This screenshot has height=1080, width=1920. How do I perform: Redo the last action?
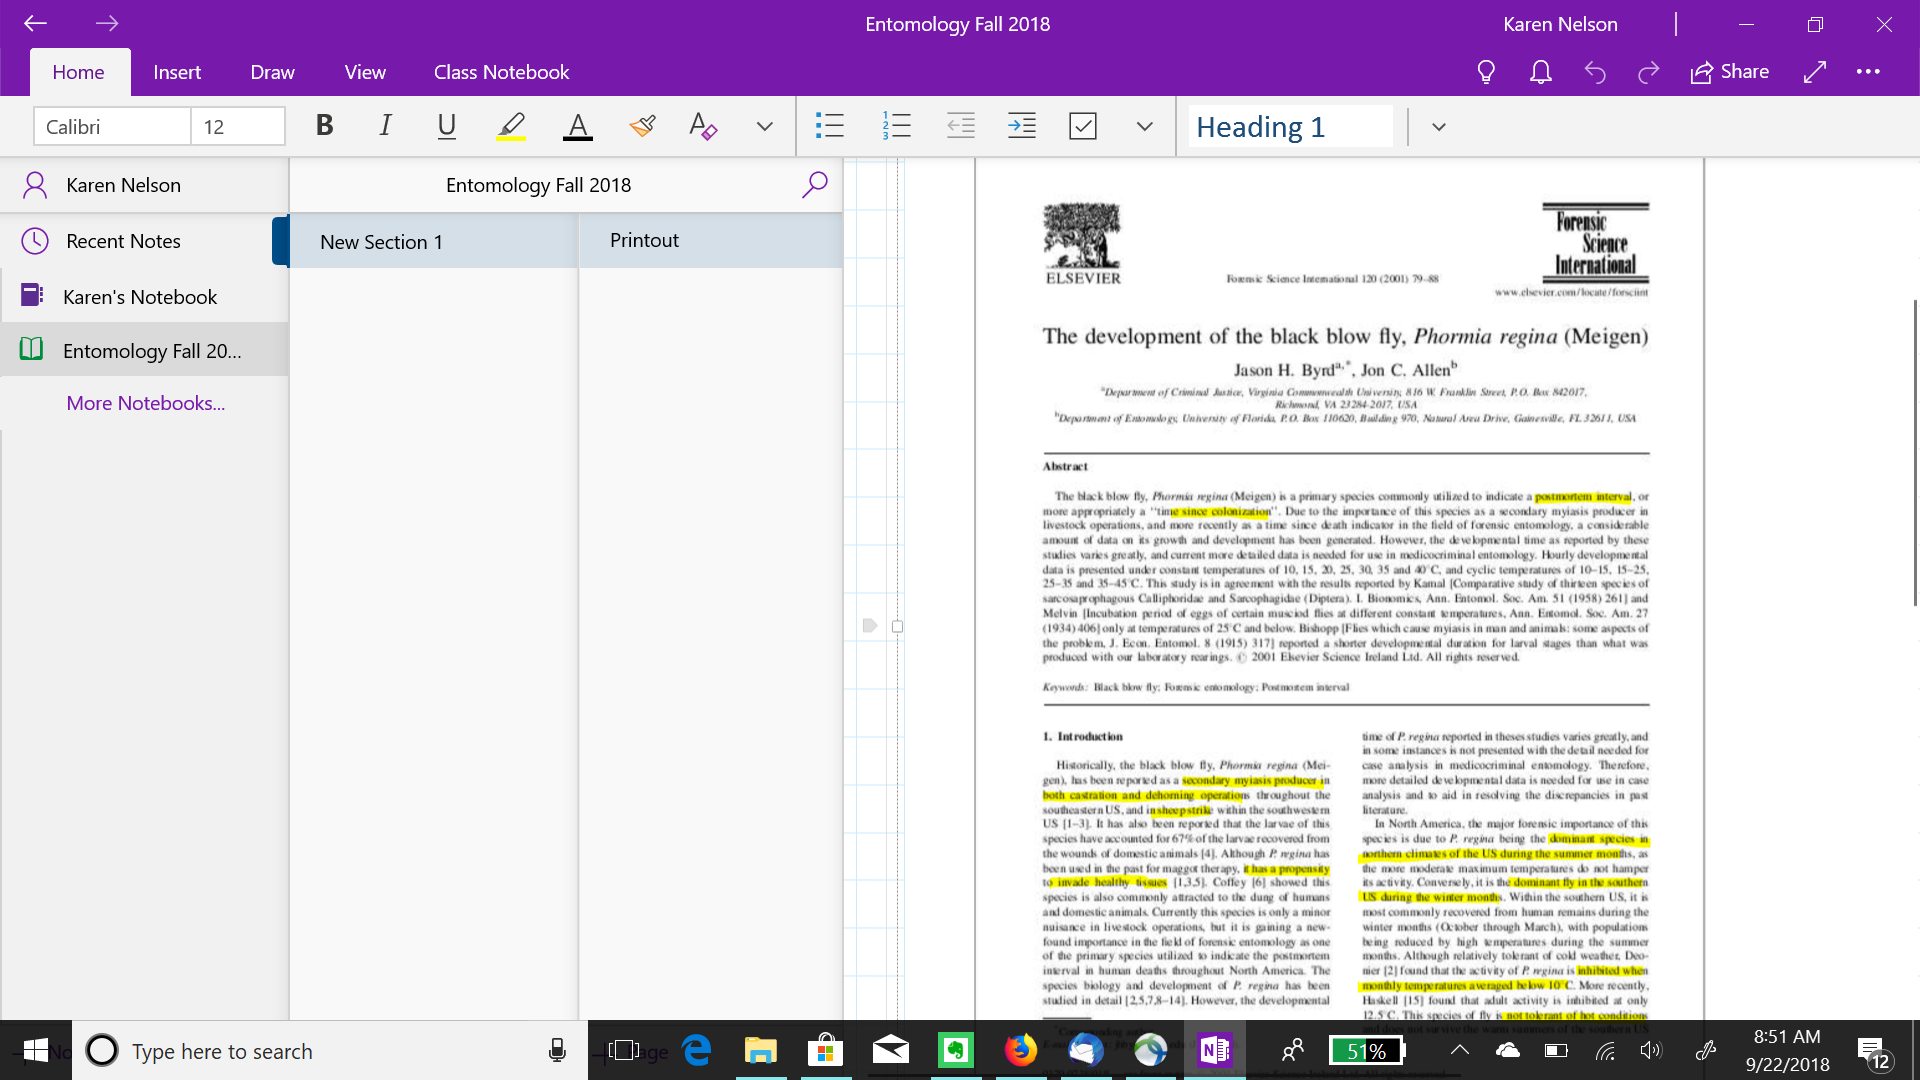(x=1648, y=71)
